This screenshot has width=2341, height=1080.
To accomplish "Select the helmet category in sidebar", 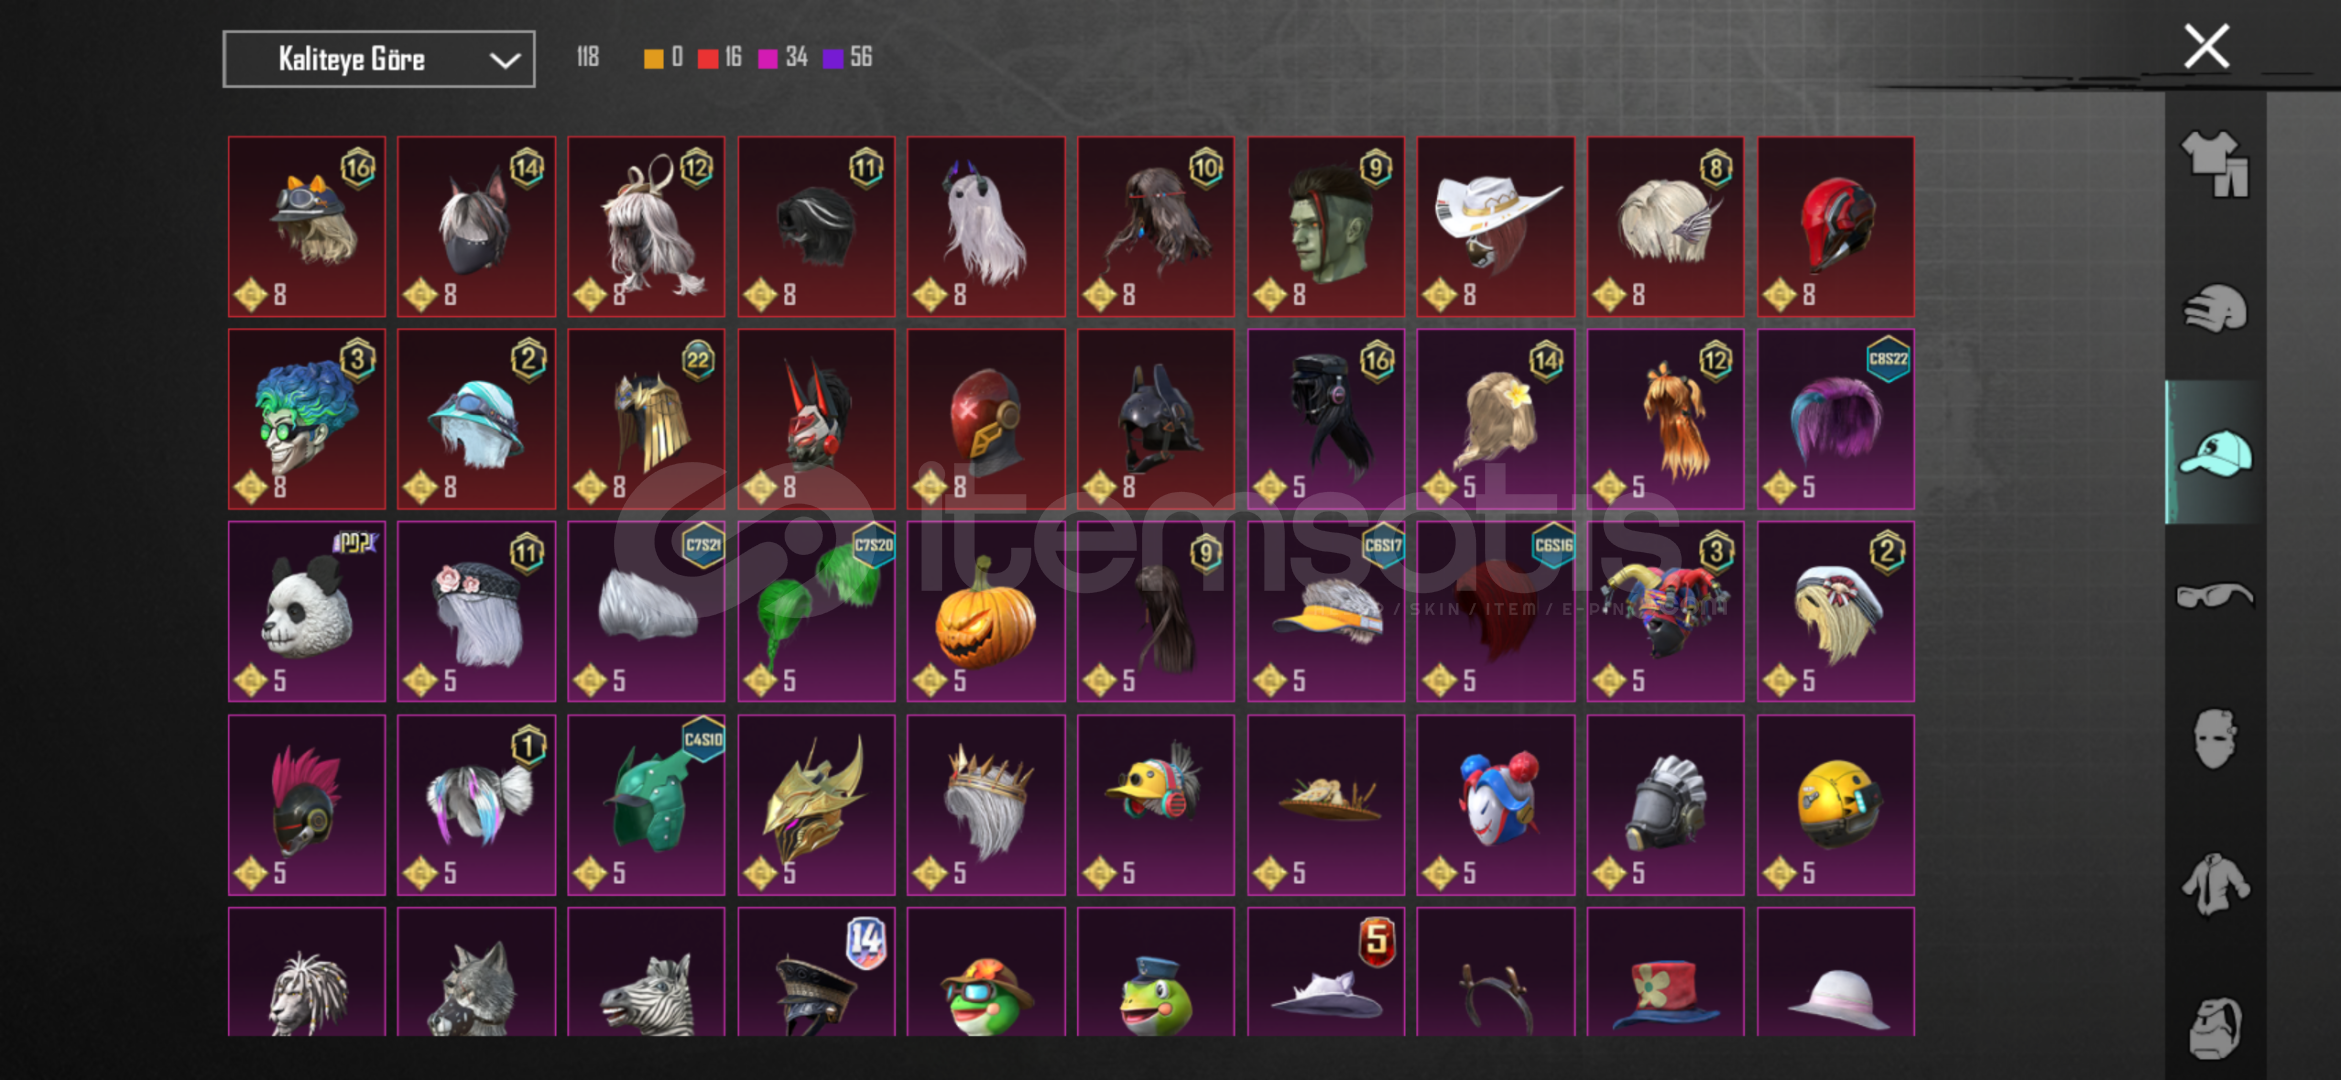I will click(x=2215, y=309).
